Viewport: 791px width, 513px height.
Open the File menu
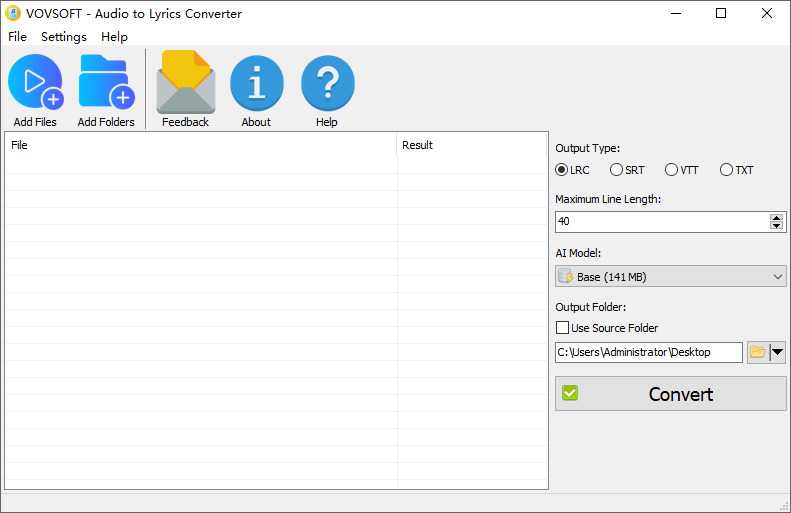[x=18, y=37]
